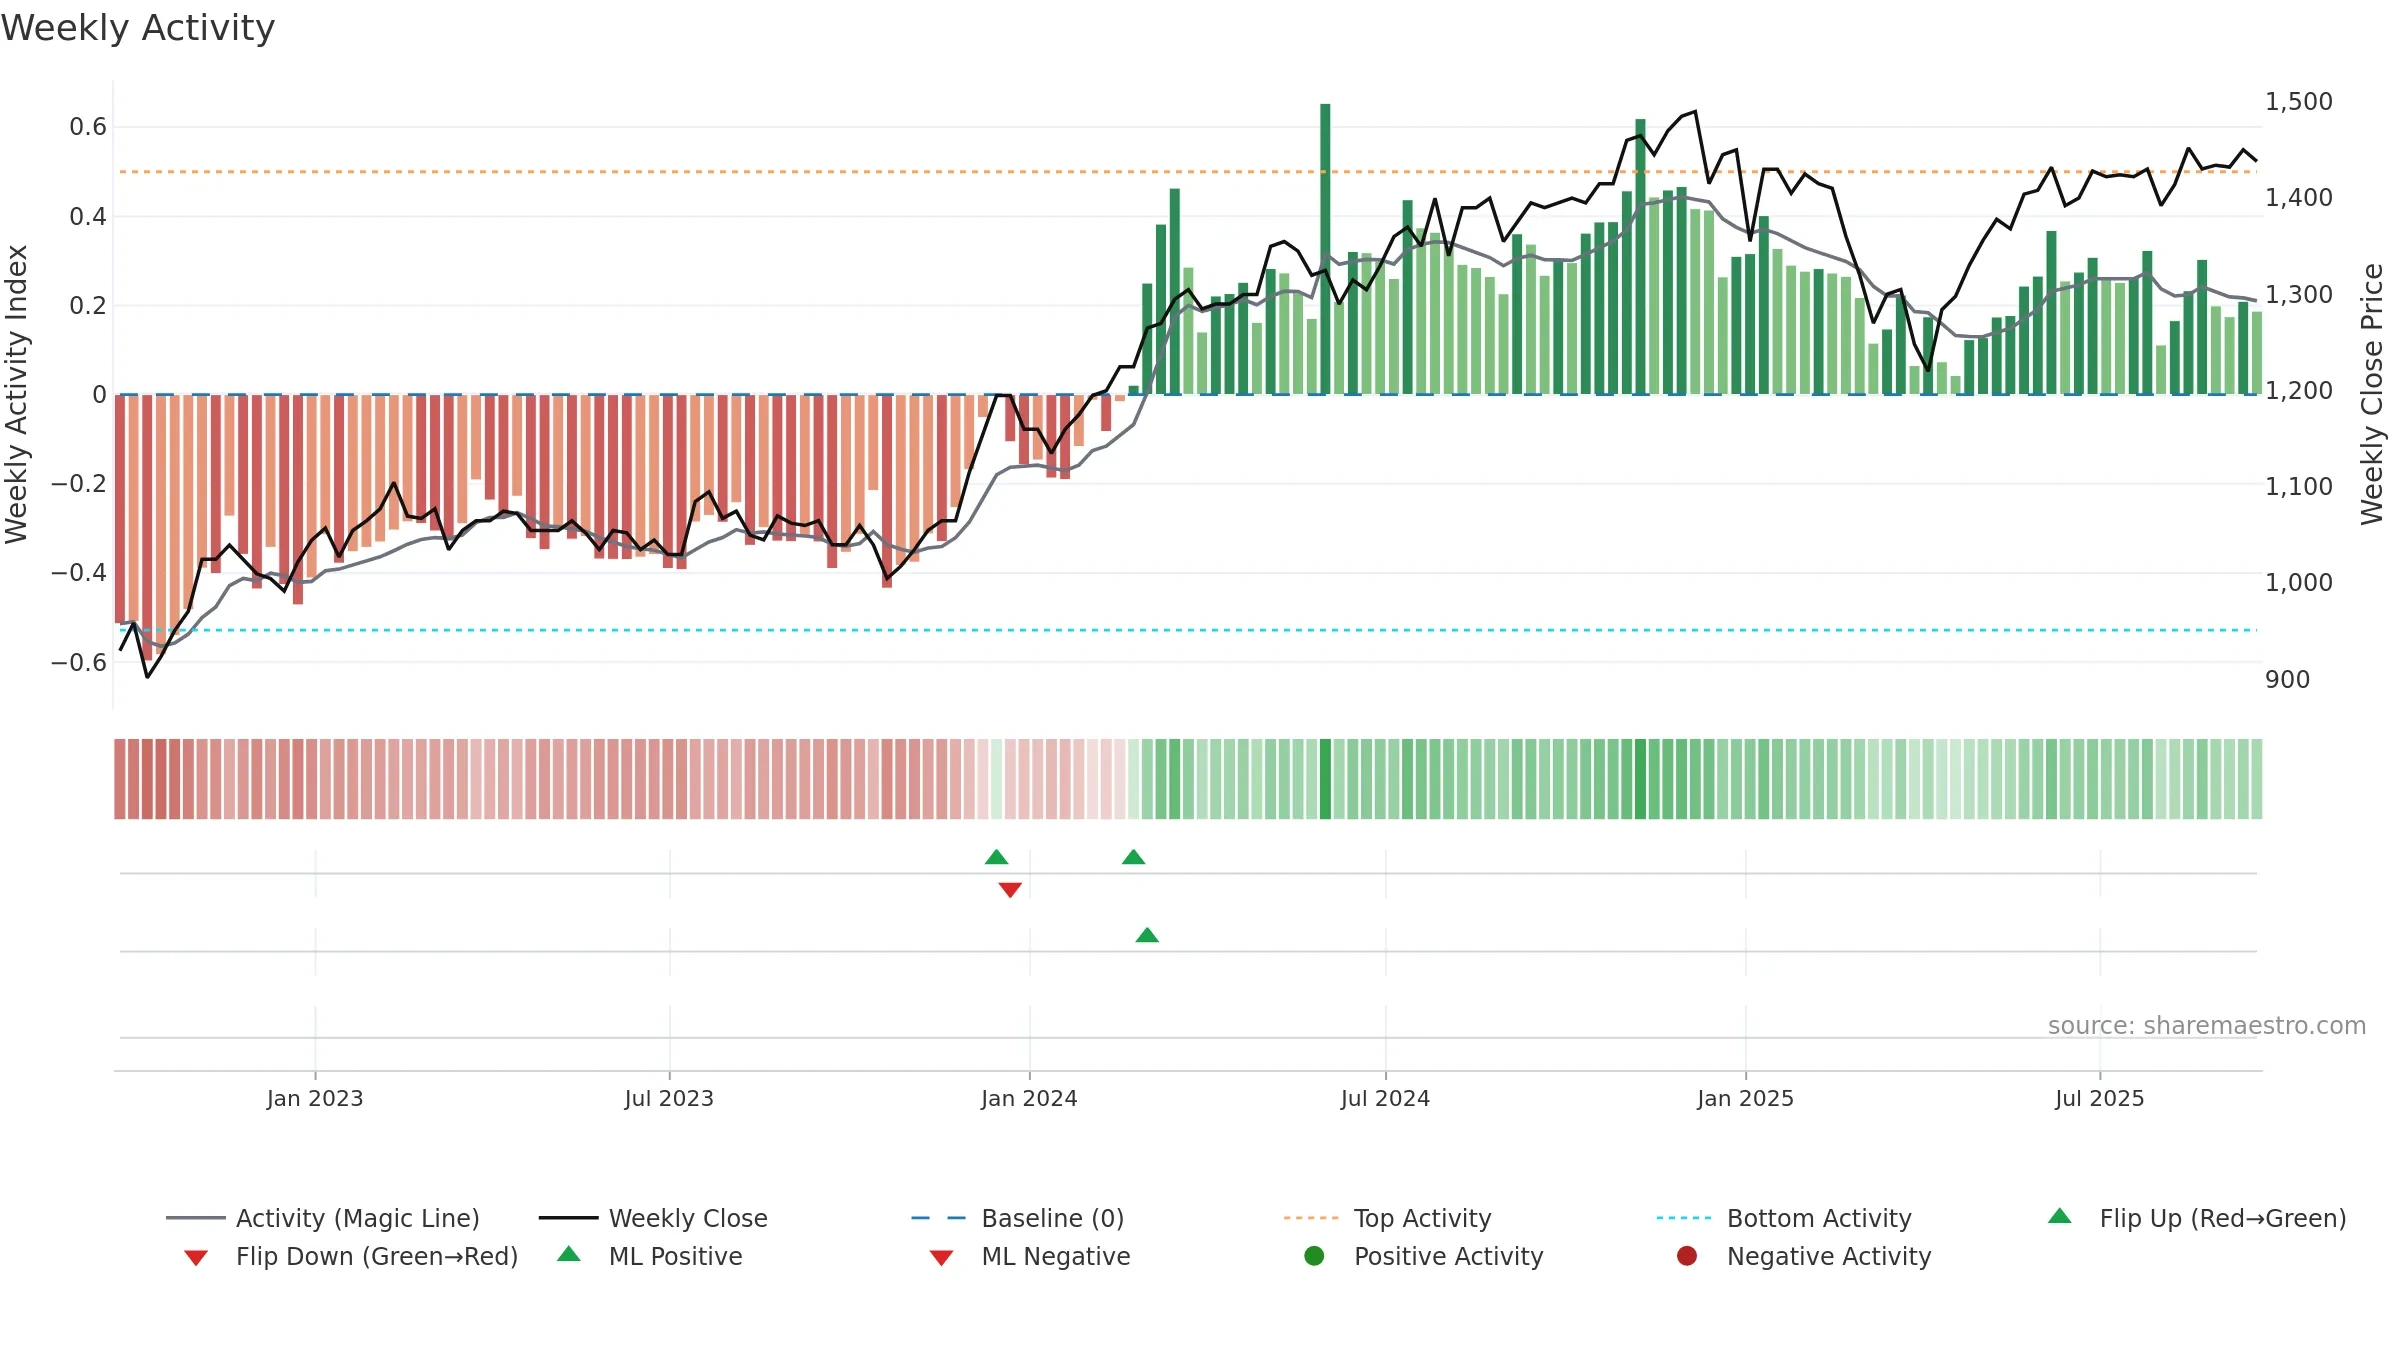
Task: Click the Weekly Activity Index axis title
Action: (x=17, y=394)
